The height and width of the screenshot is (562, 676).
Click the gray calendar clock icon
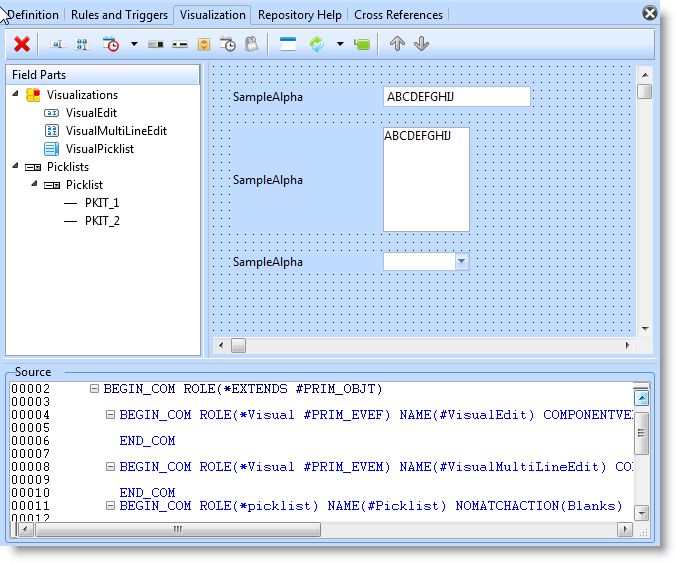click(x=228, y=44)
